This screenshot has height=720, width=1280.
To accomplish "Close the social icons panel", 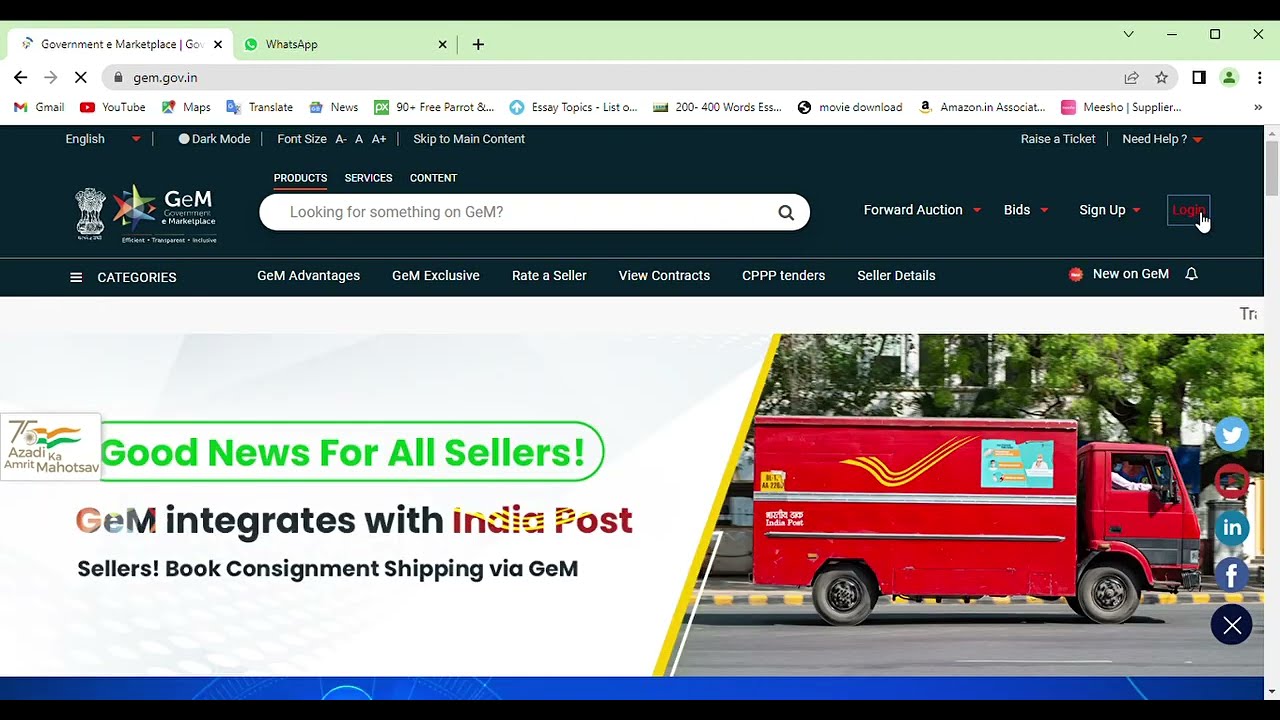I will click(x=1232, y=625).
